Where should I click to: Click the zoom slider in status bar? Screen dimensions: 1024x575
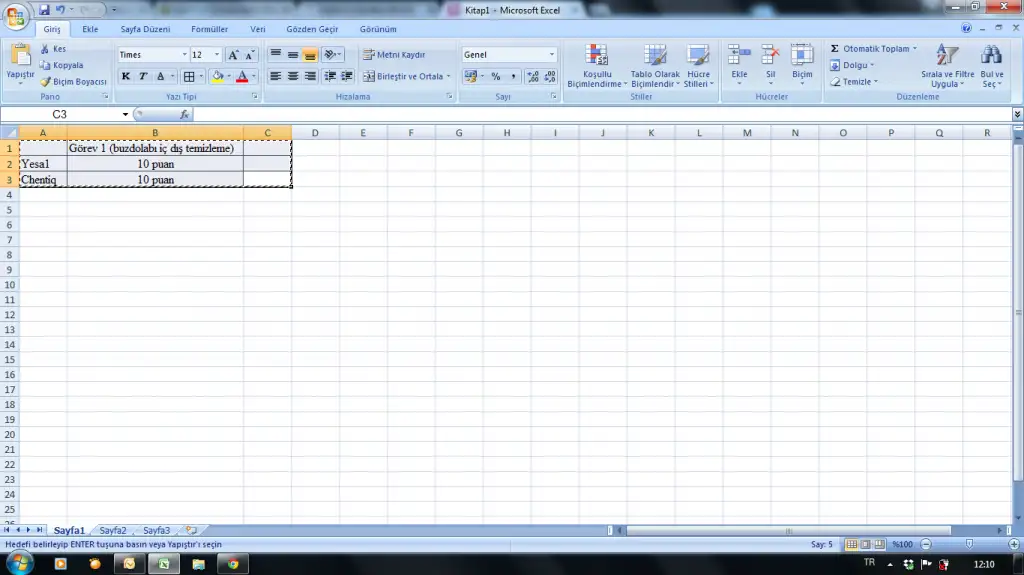point(969,544)
